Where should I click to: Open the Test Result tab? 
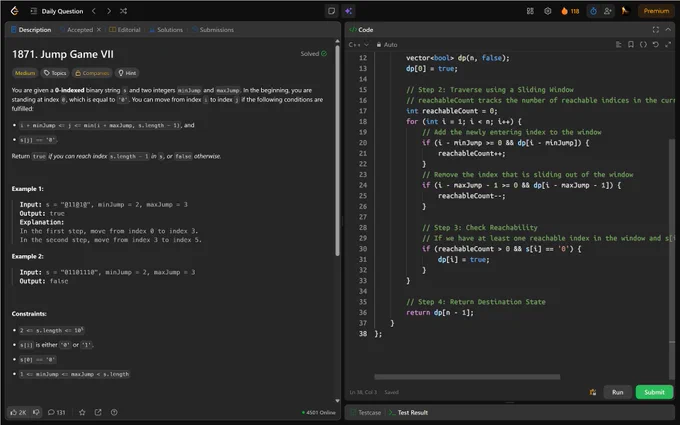point(409,412)
